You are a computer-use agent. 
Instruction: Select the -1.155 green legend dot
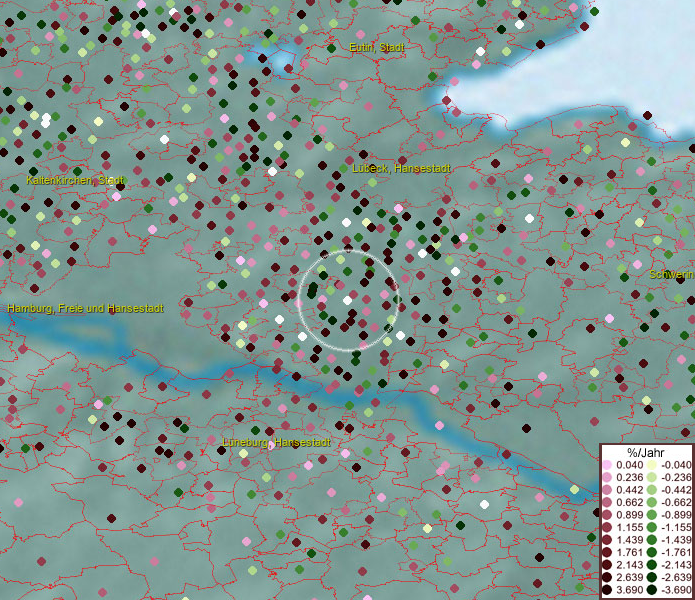(x=652, y=527)
